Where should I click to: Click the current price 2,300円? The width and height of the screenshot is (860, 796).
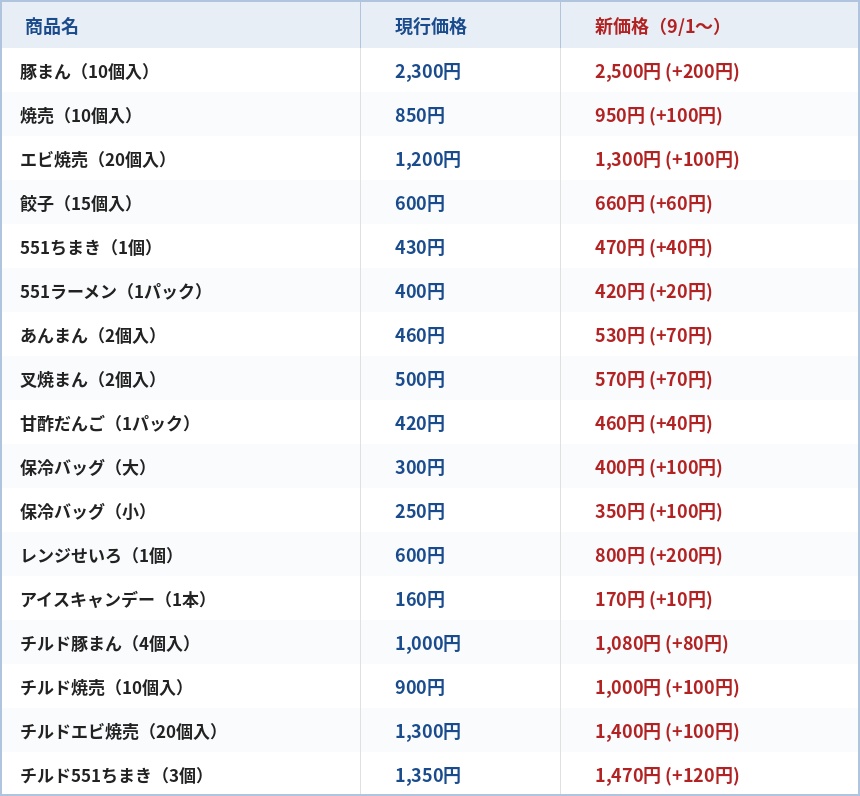click(428, 71)
